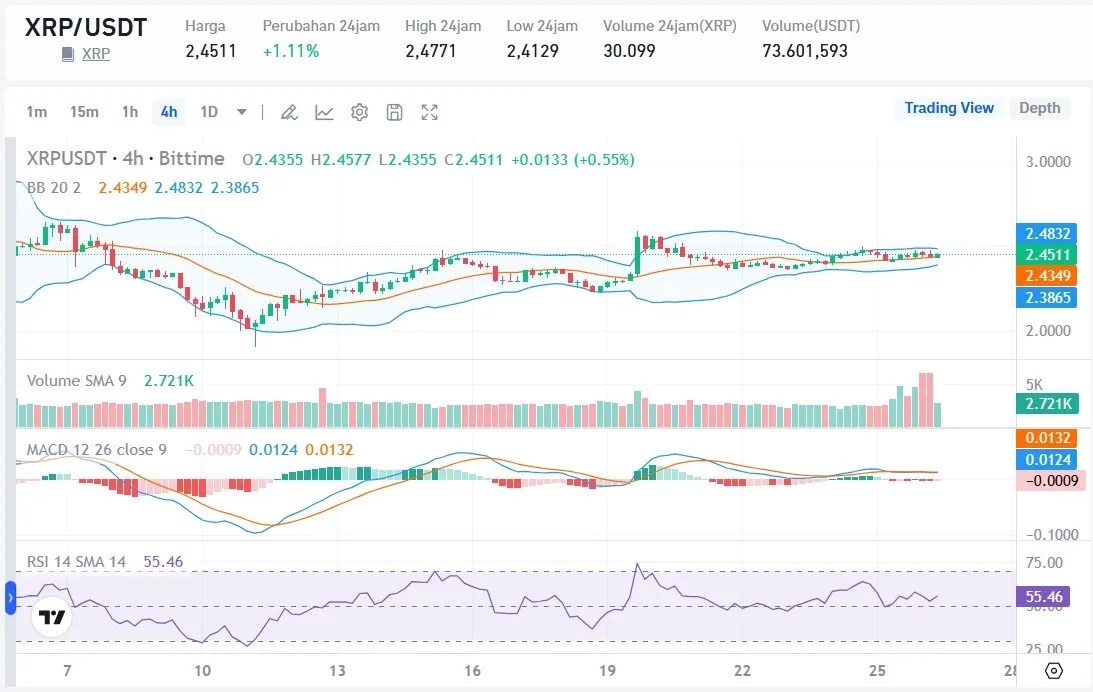Open settings gear at bottom right

(1051, 671)
